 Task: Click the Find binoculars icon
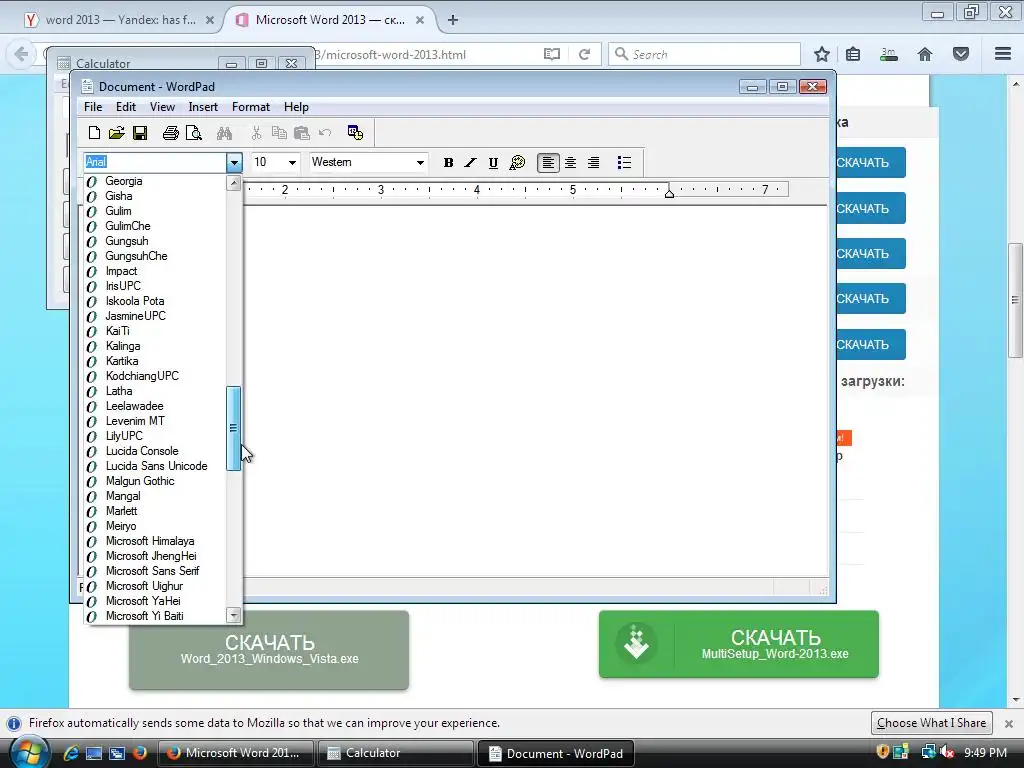[x=225, y=133]
